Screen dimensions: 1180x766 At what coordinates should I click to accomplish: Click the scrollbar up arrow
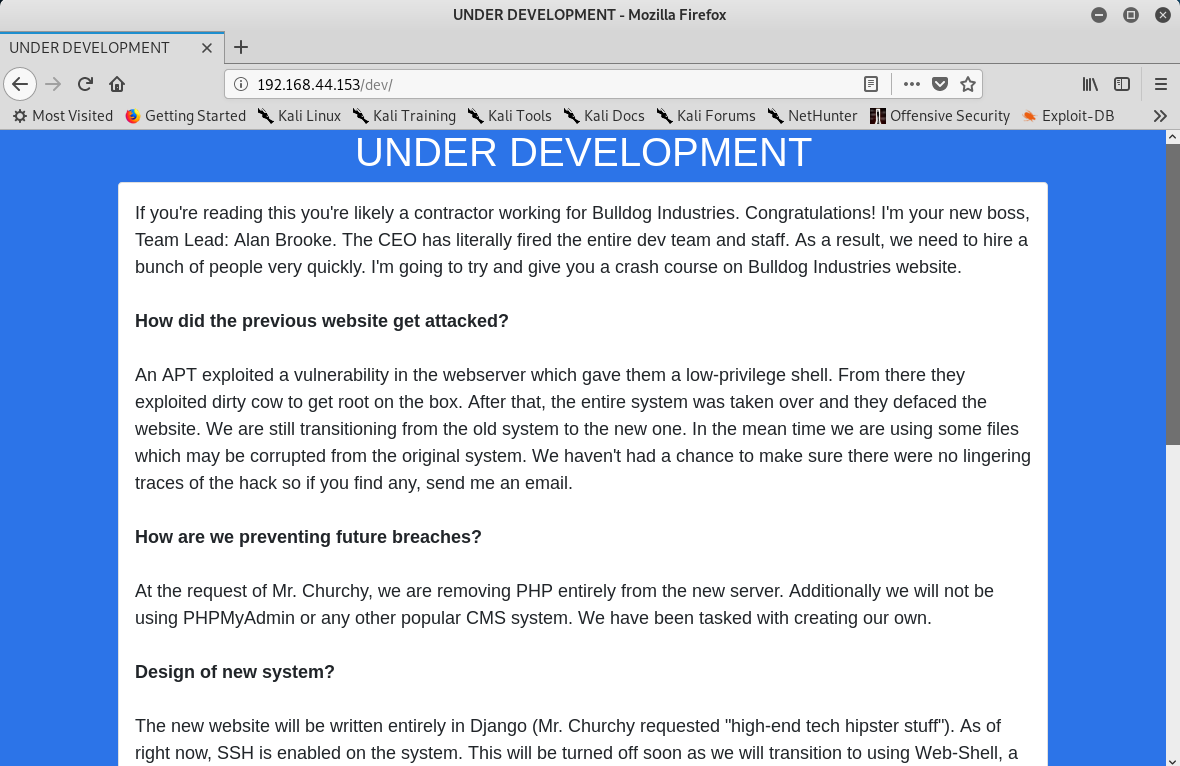coord(1172,137)
